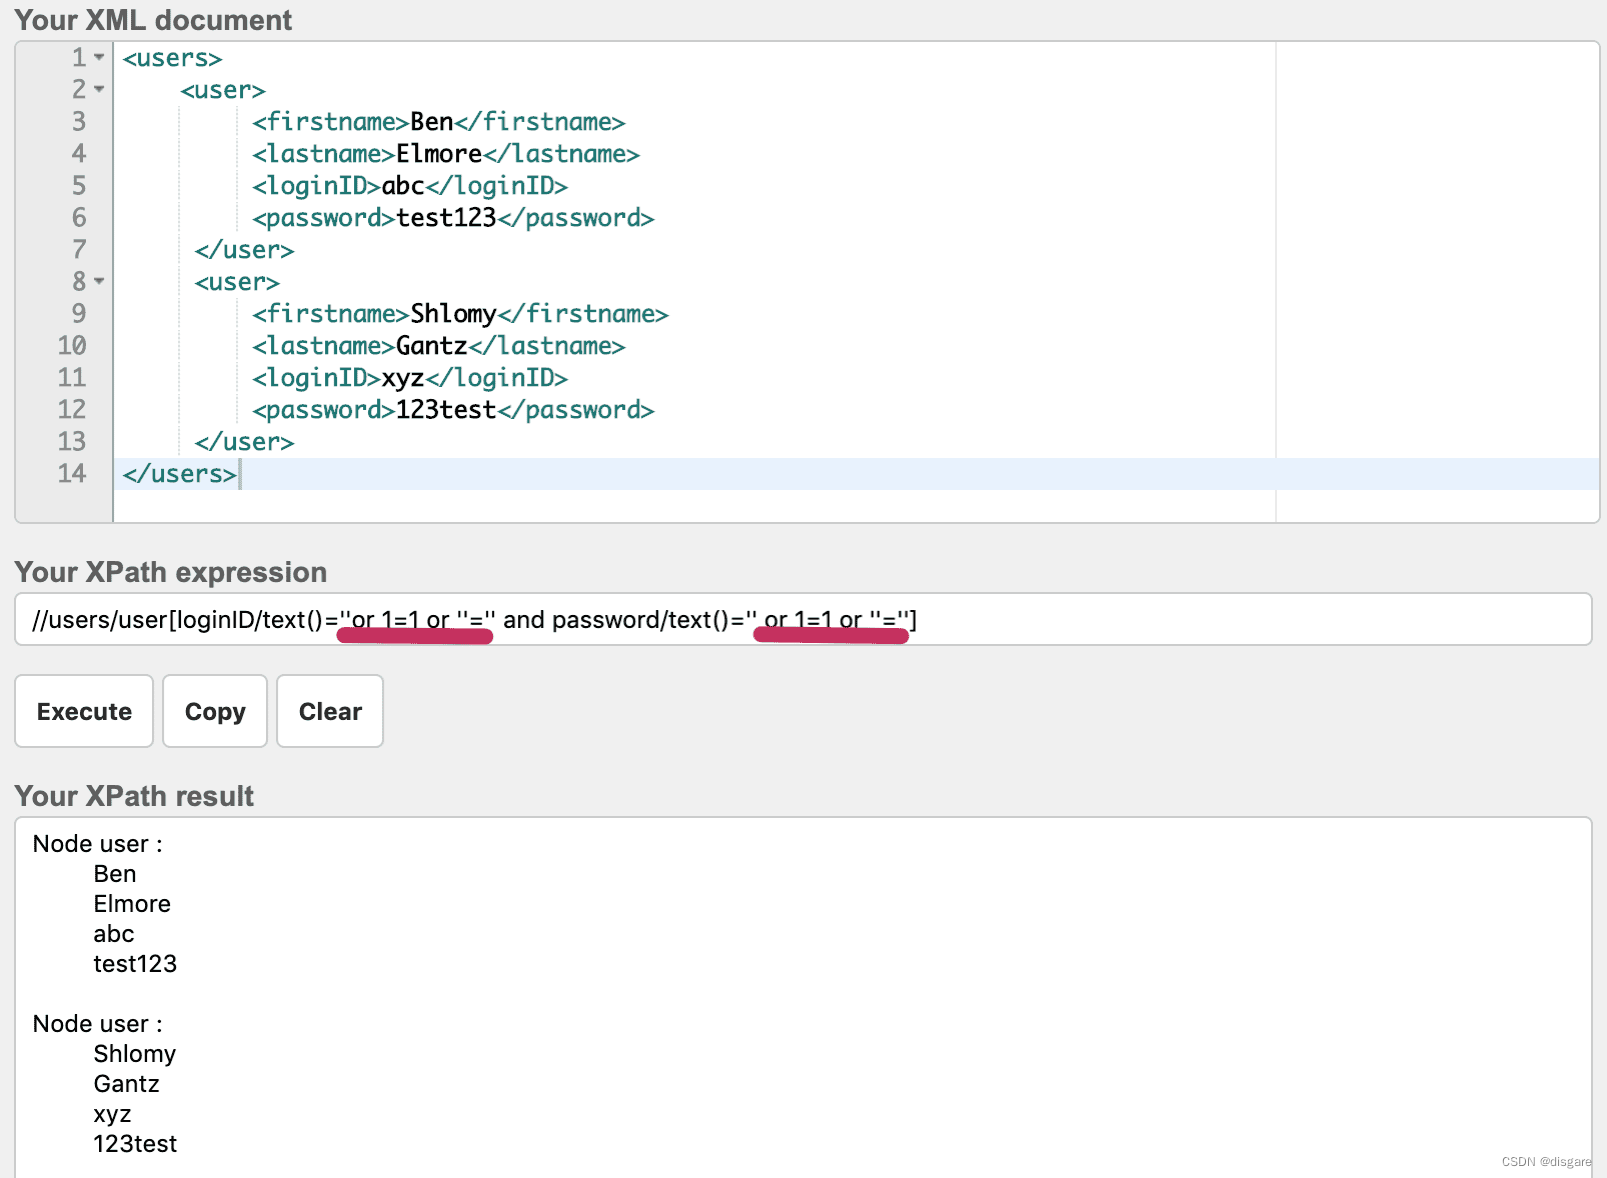Click the first 'Node user :' result label
This screenshot has height=1178, width=1607.
pos(97,844)
